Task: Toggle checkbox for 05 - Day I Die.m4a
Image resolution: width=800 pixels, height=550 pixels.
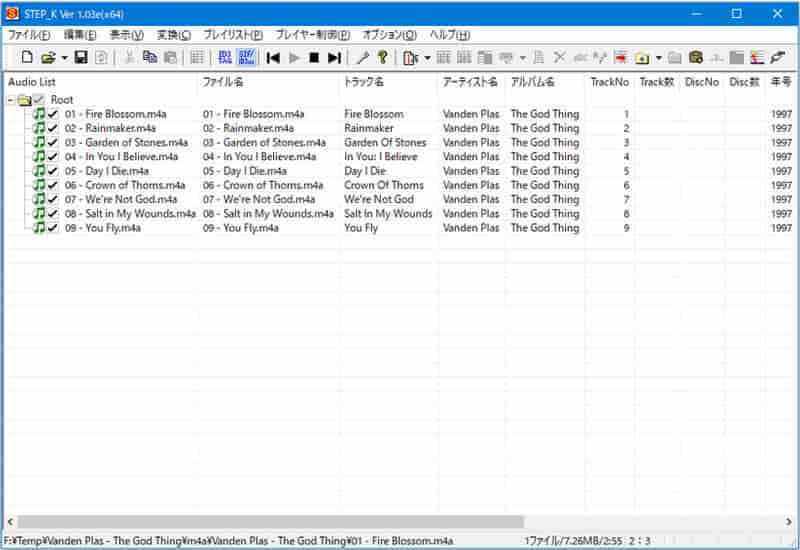Action: (53, 171)
